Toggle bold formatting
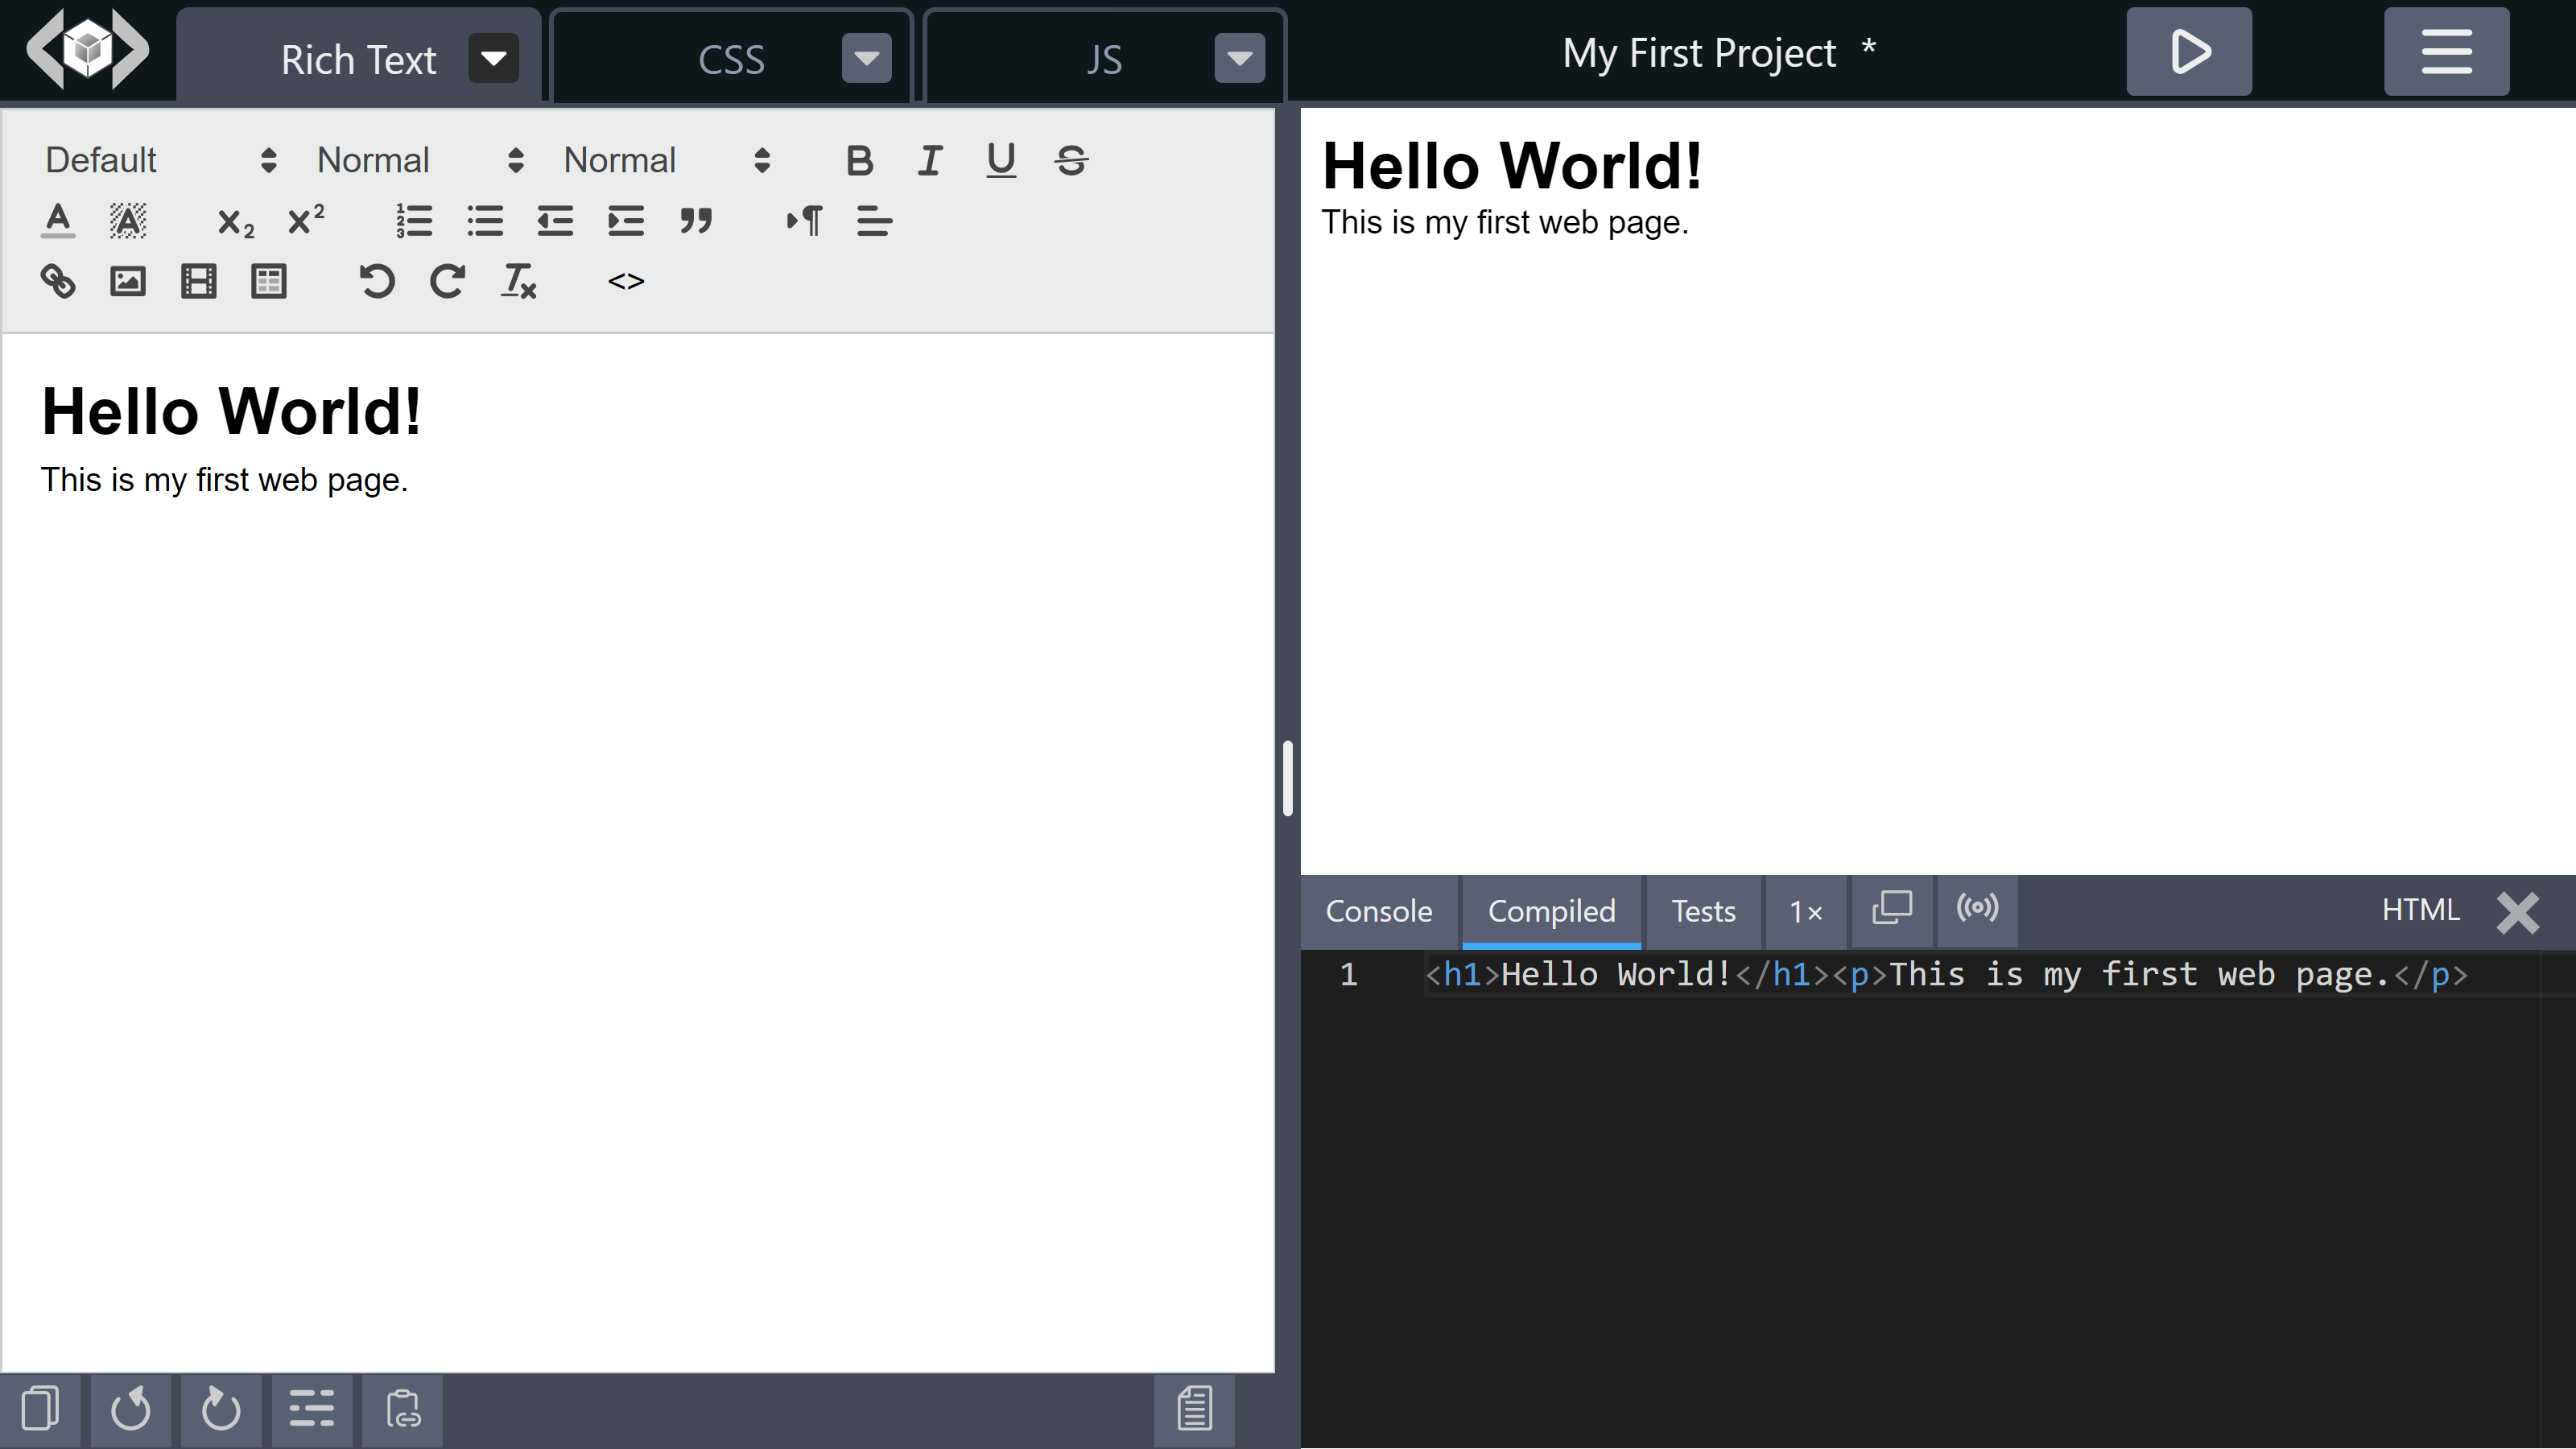The width and height of the screenshot is (2576, 1449). coord(859,160)
